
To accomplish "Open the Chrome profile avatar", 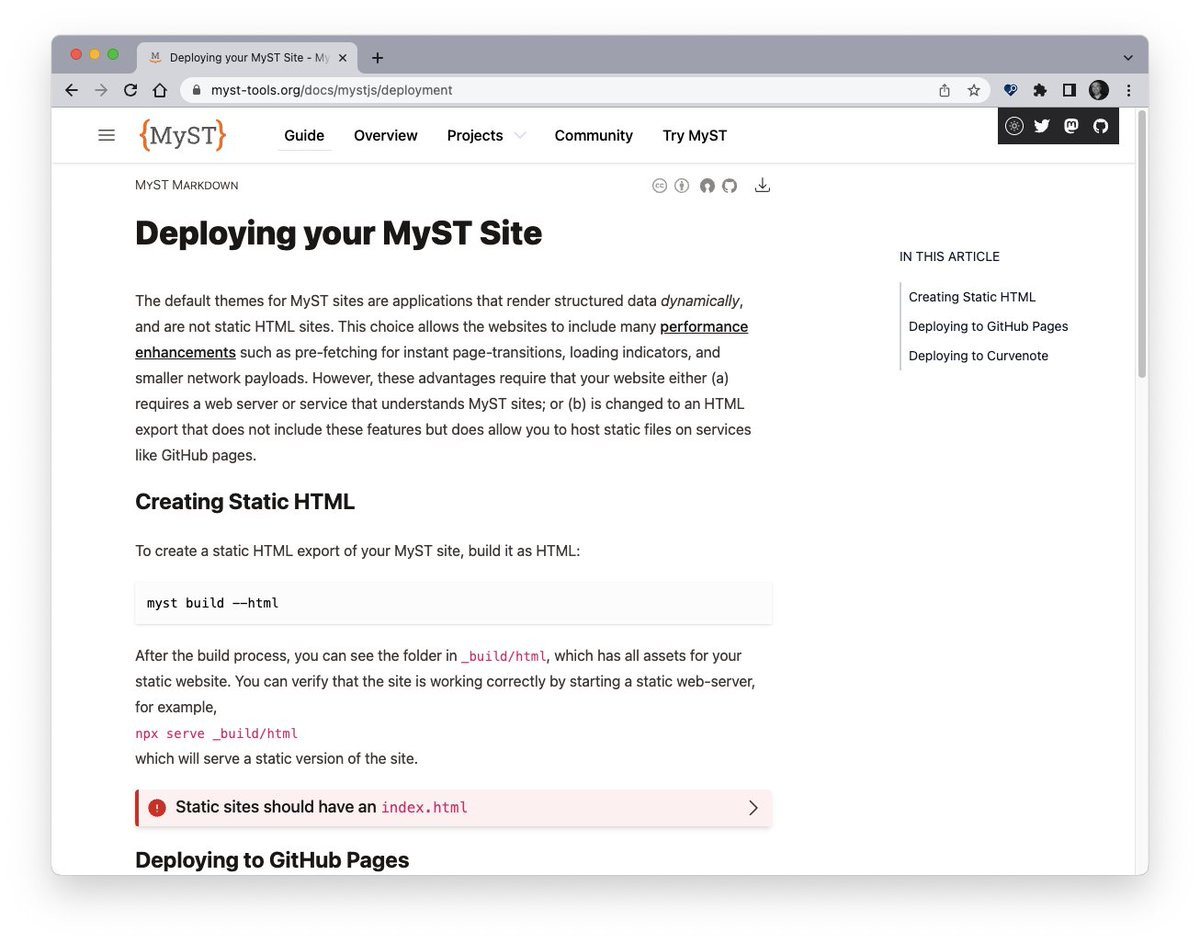I will point(1099,90).
